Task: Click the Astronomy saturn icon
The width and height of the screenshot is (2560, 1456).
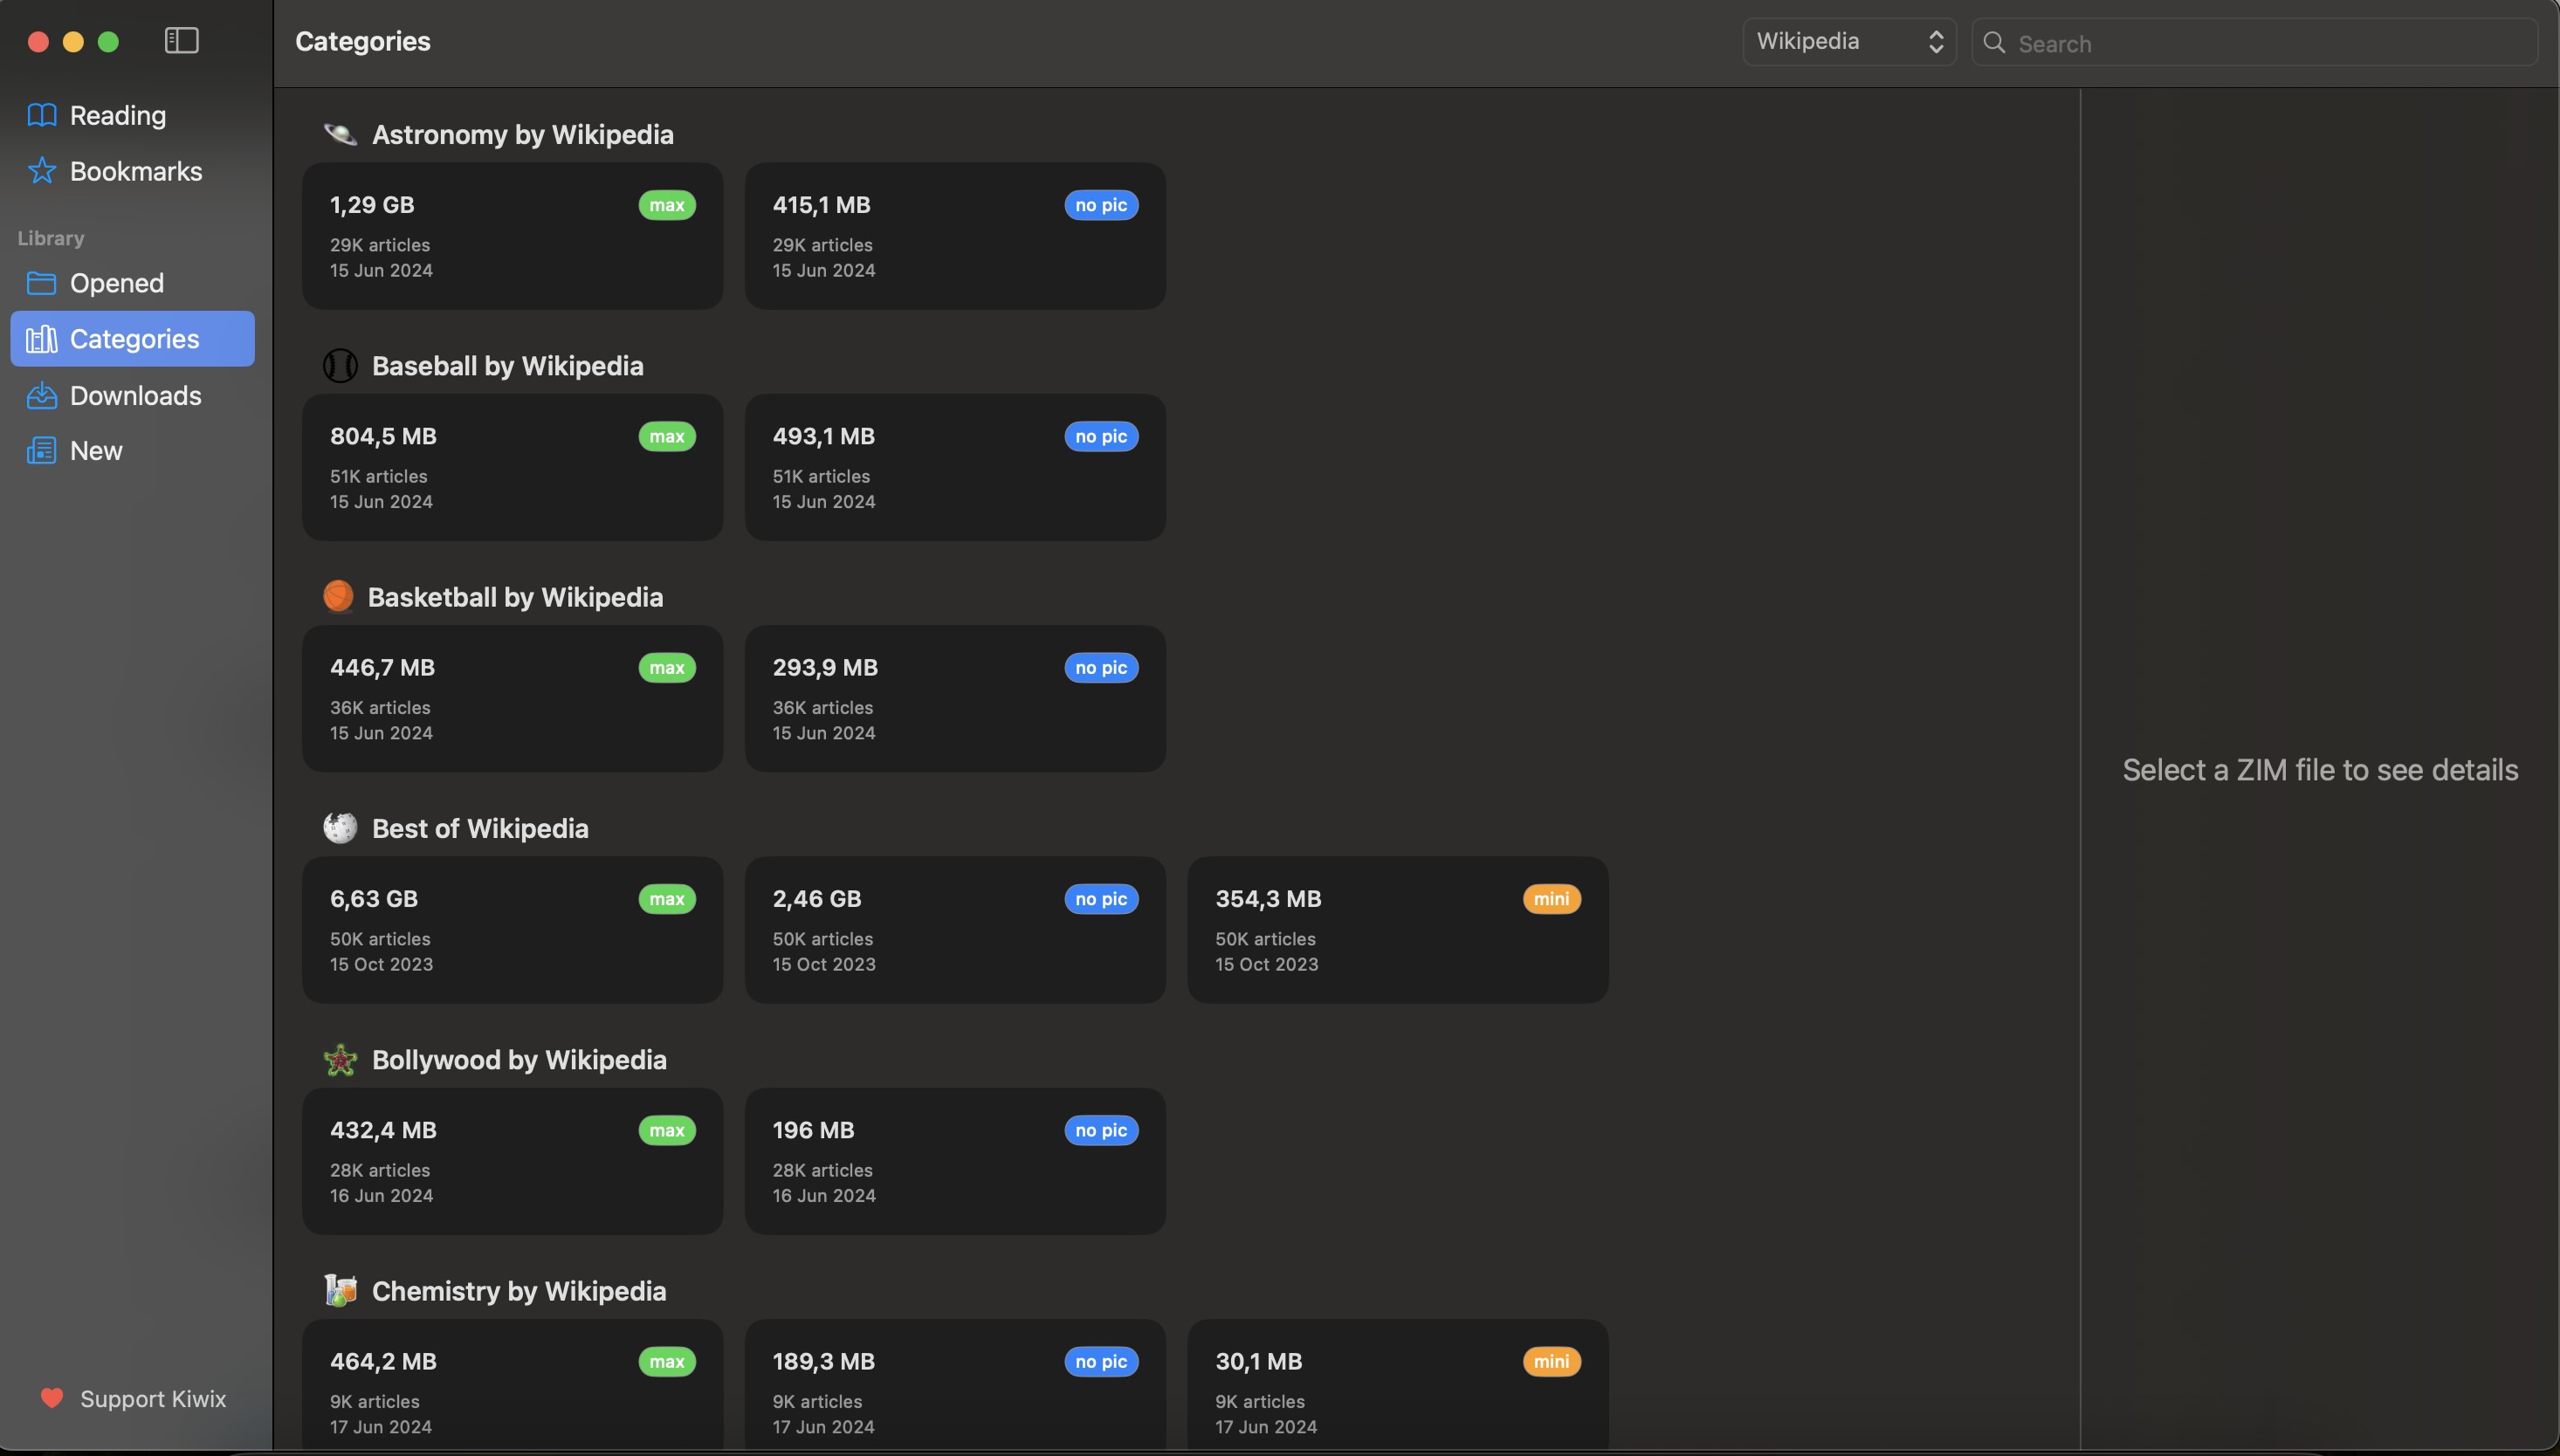Action: [x=340, y=134]
